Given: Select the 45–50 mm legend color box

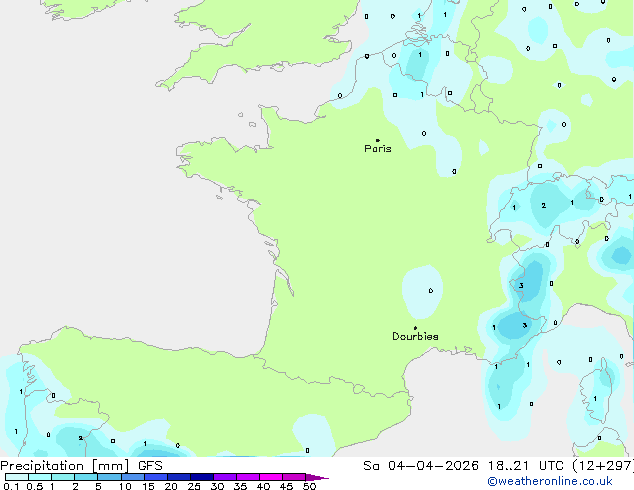Looking at the screenshot, I should point(294,477).
